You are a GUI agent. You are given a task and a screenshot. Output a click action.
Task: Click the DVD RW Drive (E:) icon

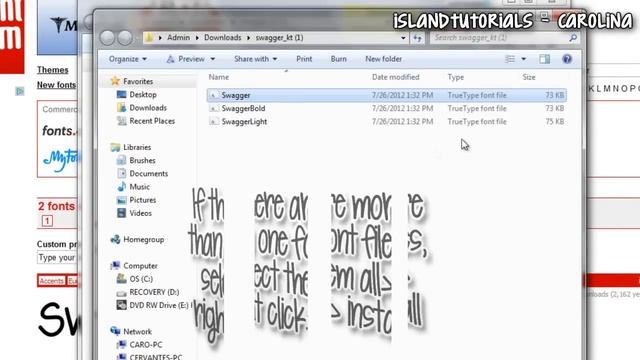[121, 305]
